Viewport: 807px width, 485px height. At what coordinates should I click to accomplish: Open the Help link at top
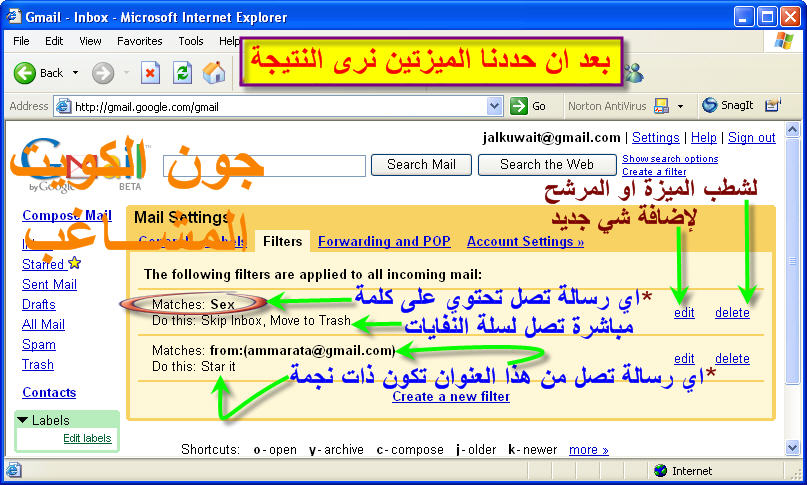coord(704,137)
